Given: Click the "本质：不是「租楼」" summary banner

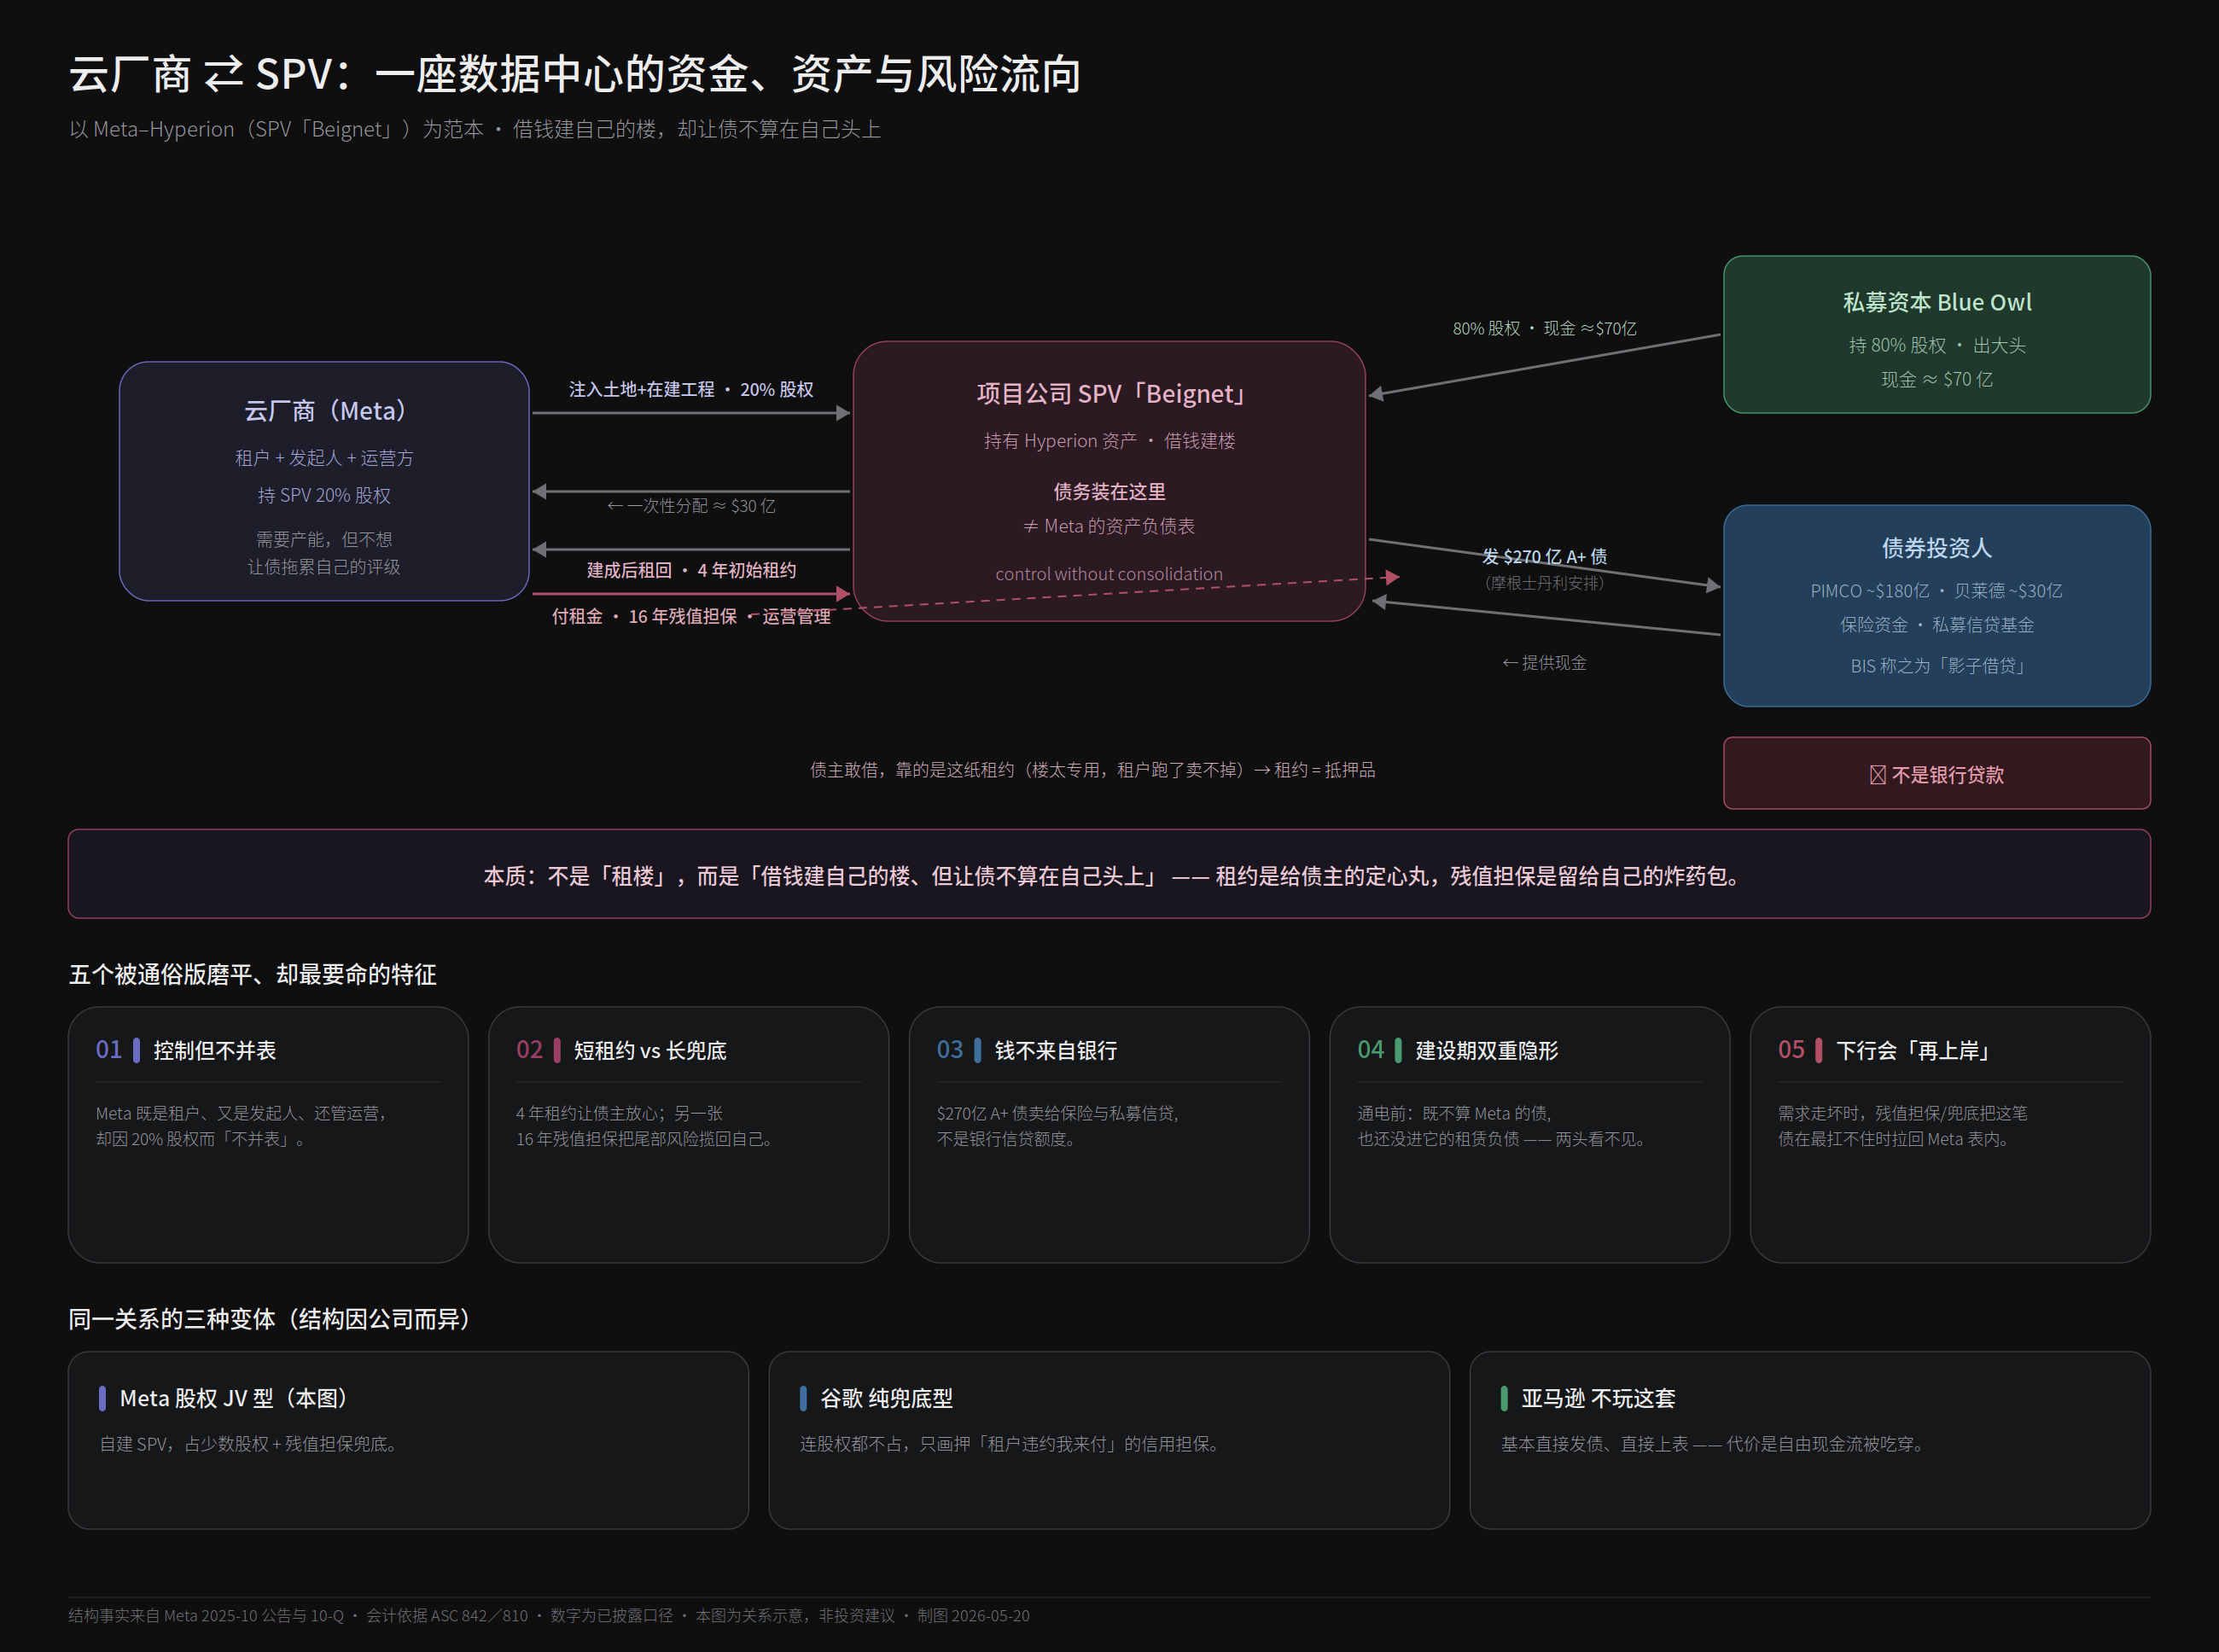Looking at the screenshot, I should (1109, 874).
